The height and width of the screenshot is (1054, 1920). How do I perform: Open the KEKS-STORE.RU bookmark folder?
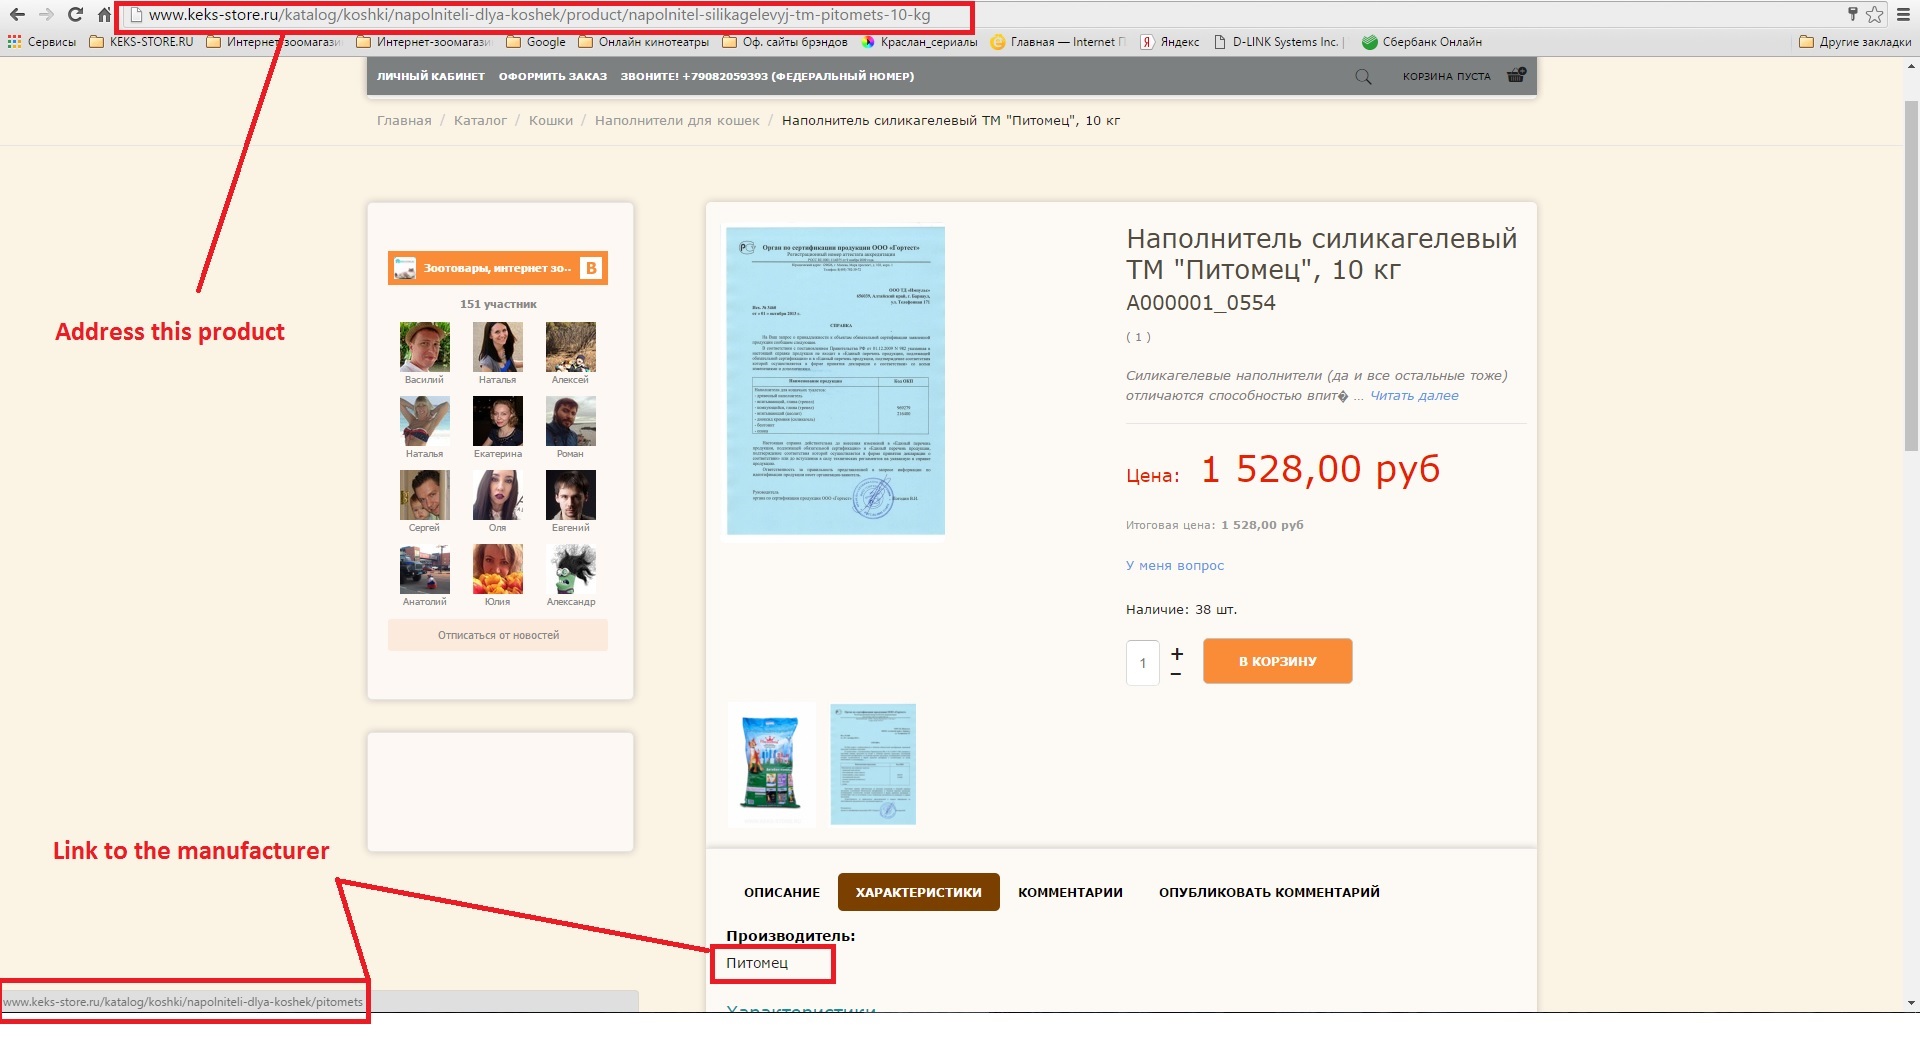[142, 42]
